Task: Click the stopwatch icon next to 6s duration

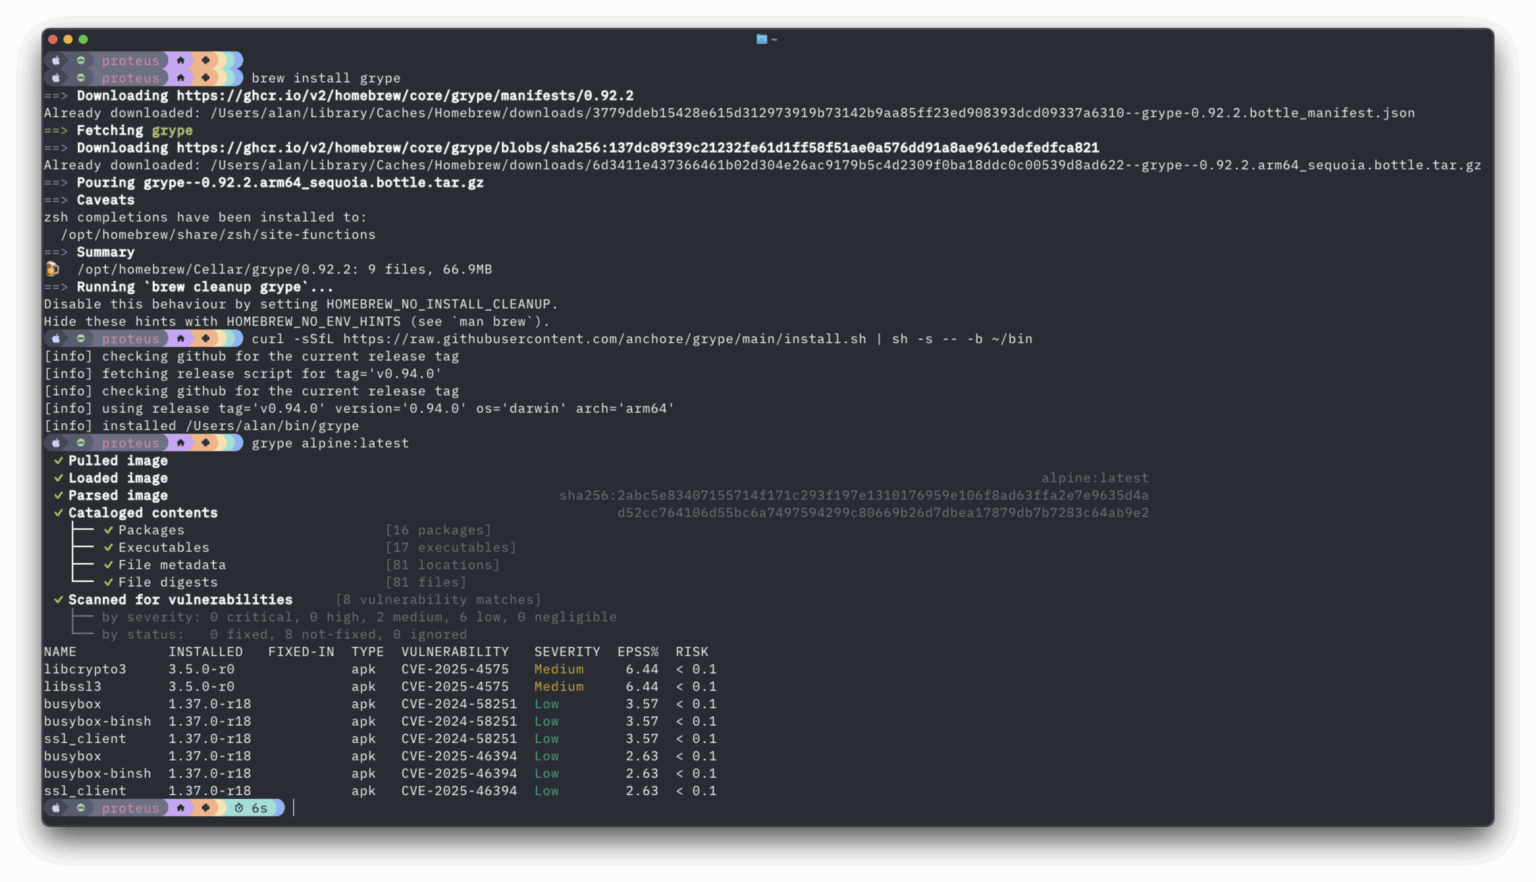Action: tap(240, 808)
